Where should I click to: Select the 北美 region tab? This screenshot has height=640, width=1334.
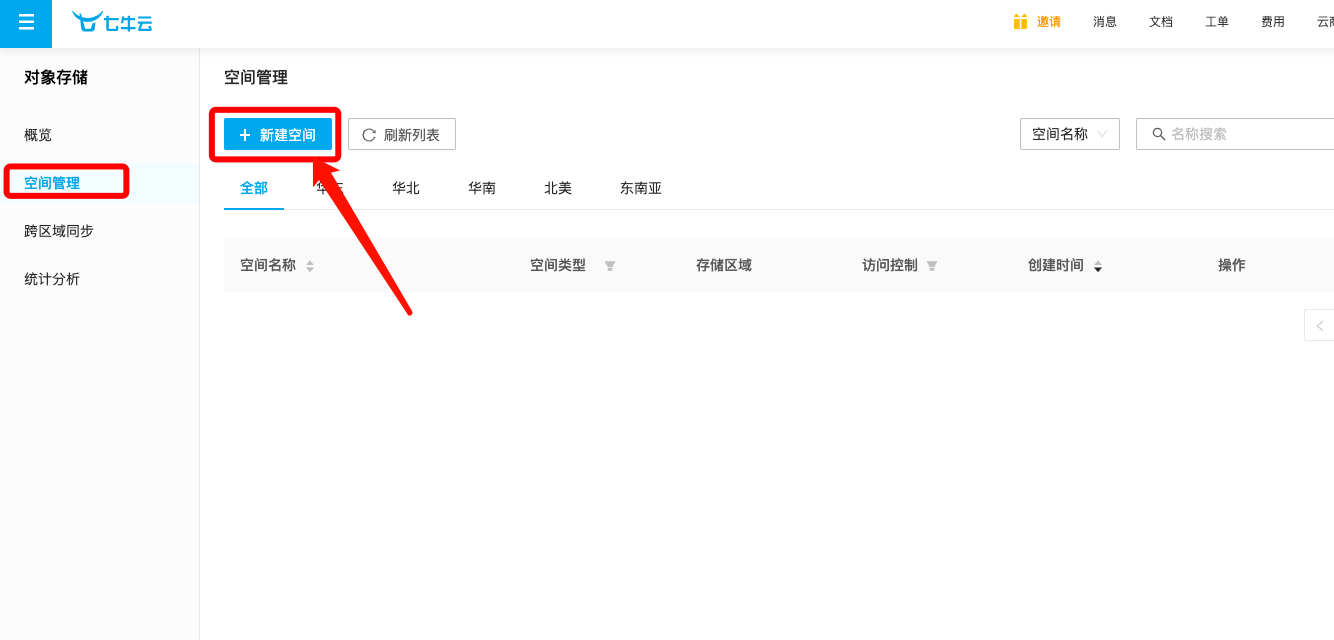click(x=558, y=188)
